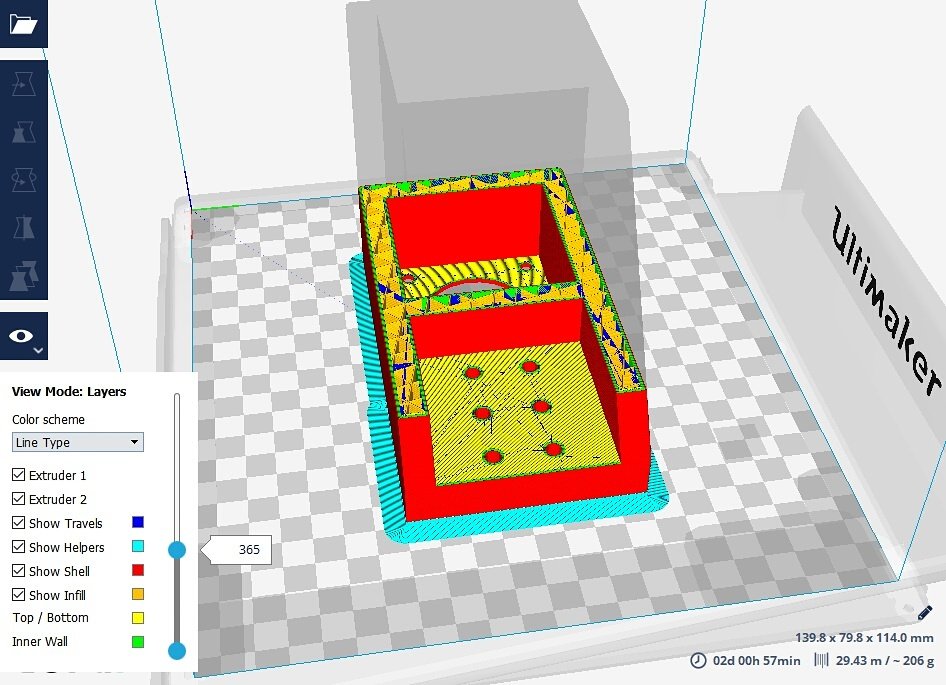Select the Per Model Settings tool icon

point(24,276)
